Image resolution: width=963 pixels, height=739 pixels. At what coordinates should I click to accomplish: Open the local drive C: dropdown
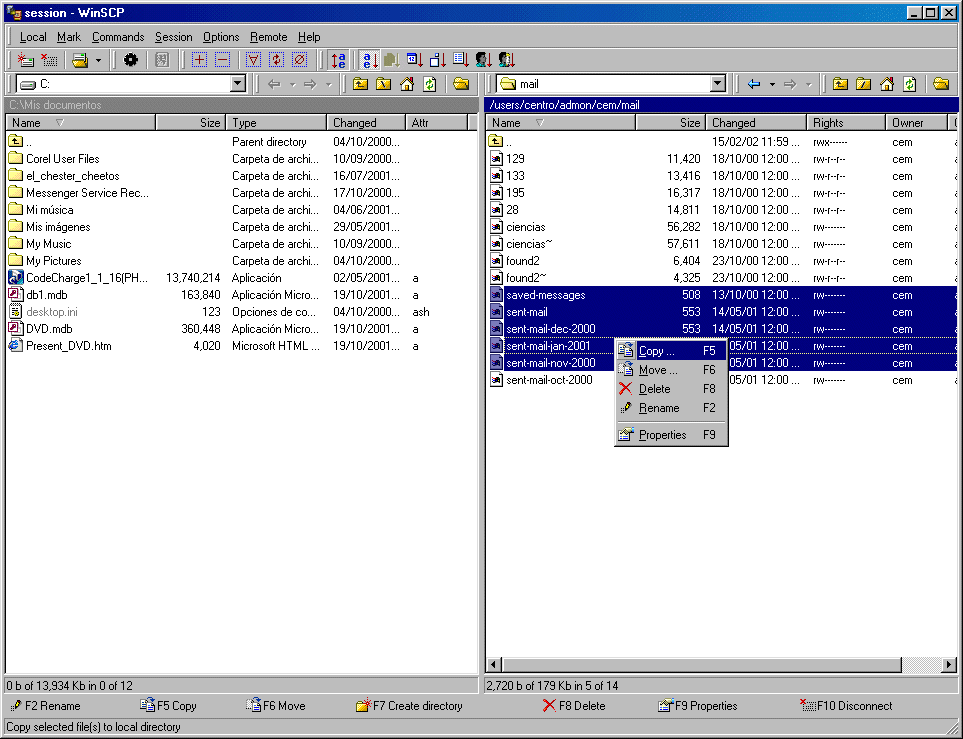[x=238, y=84]
